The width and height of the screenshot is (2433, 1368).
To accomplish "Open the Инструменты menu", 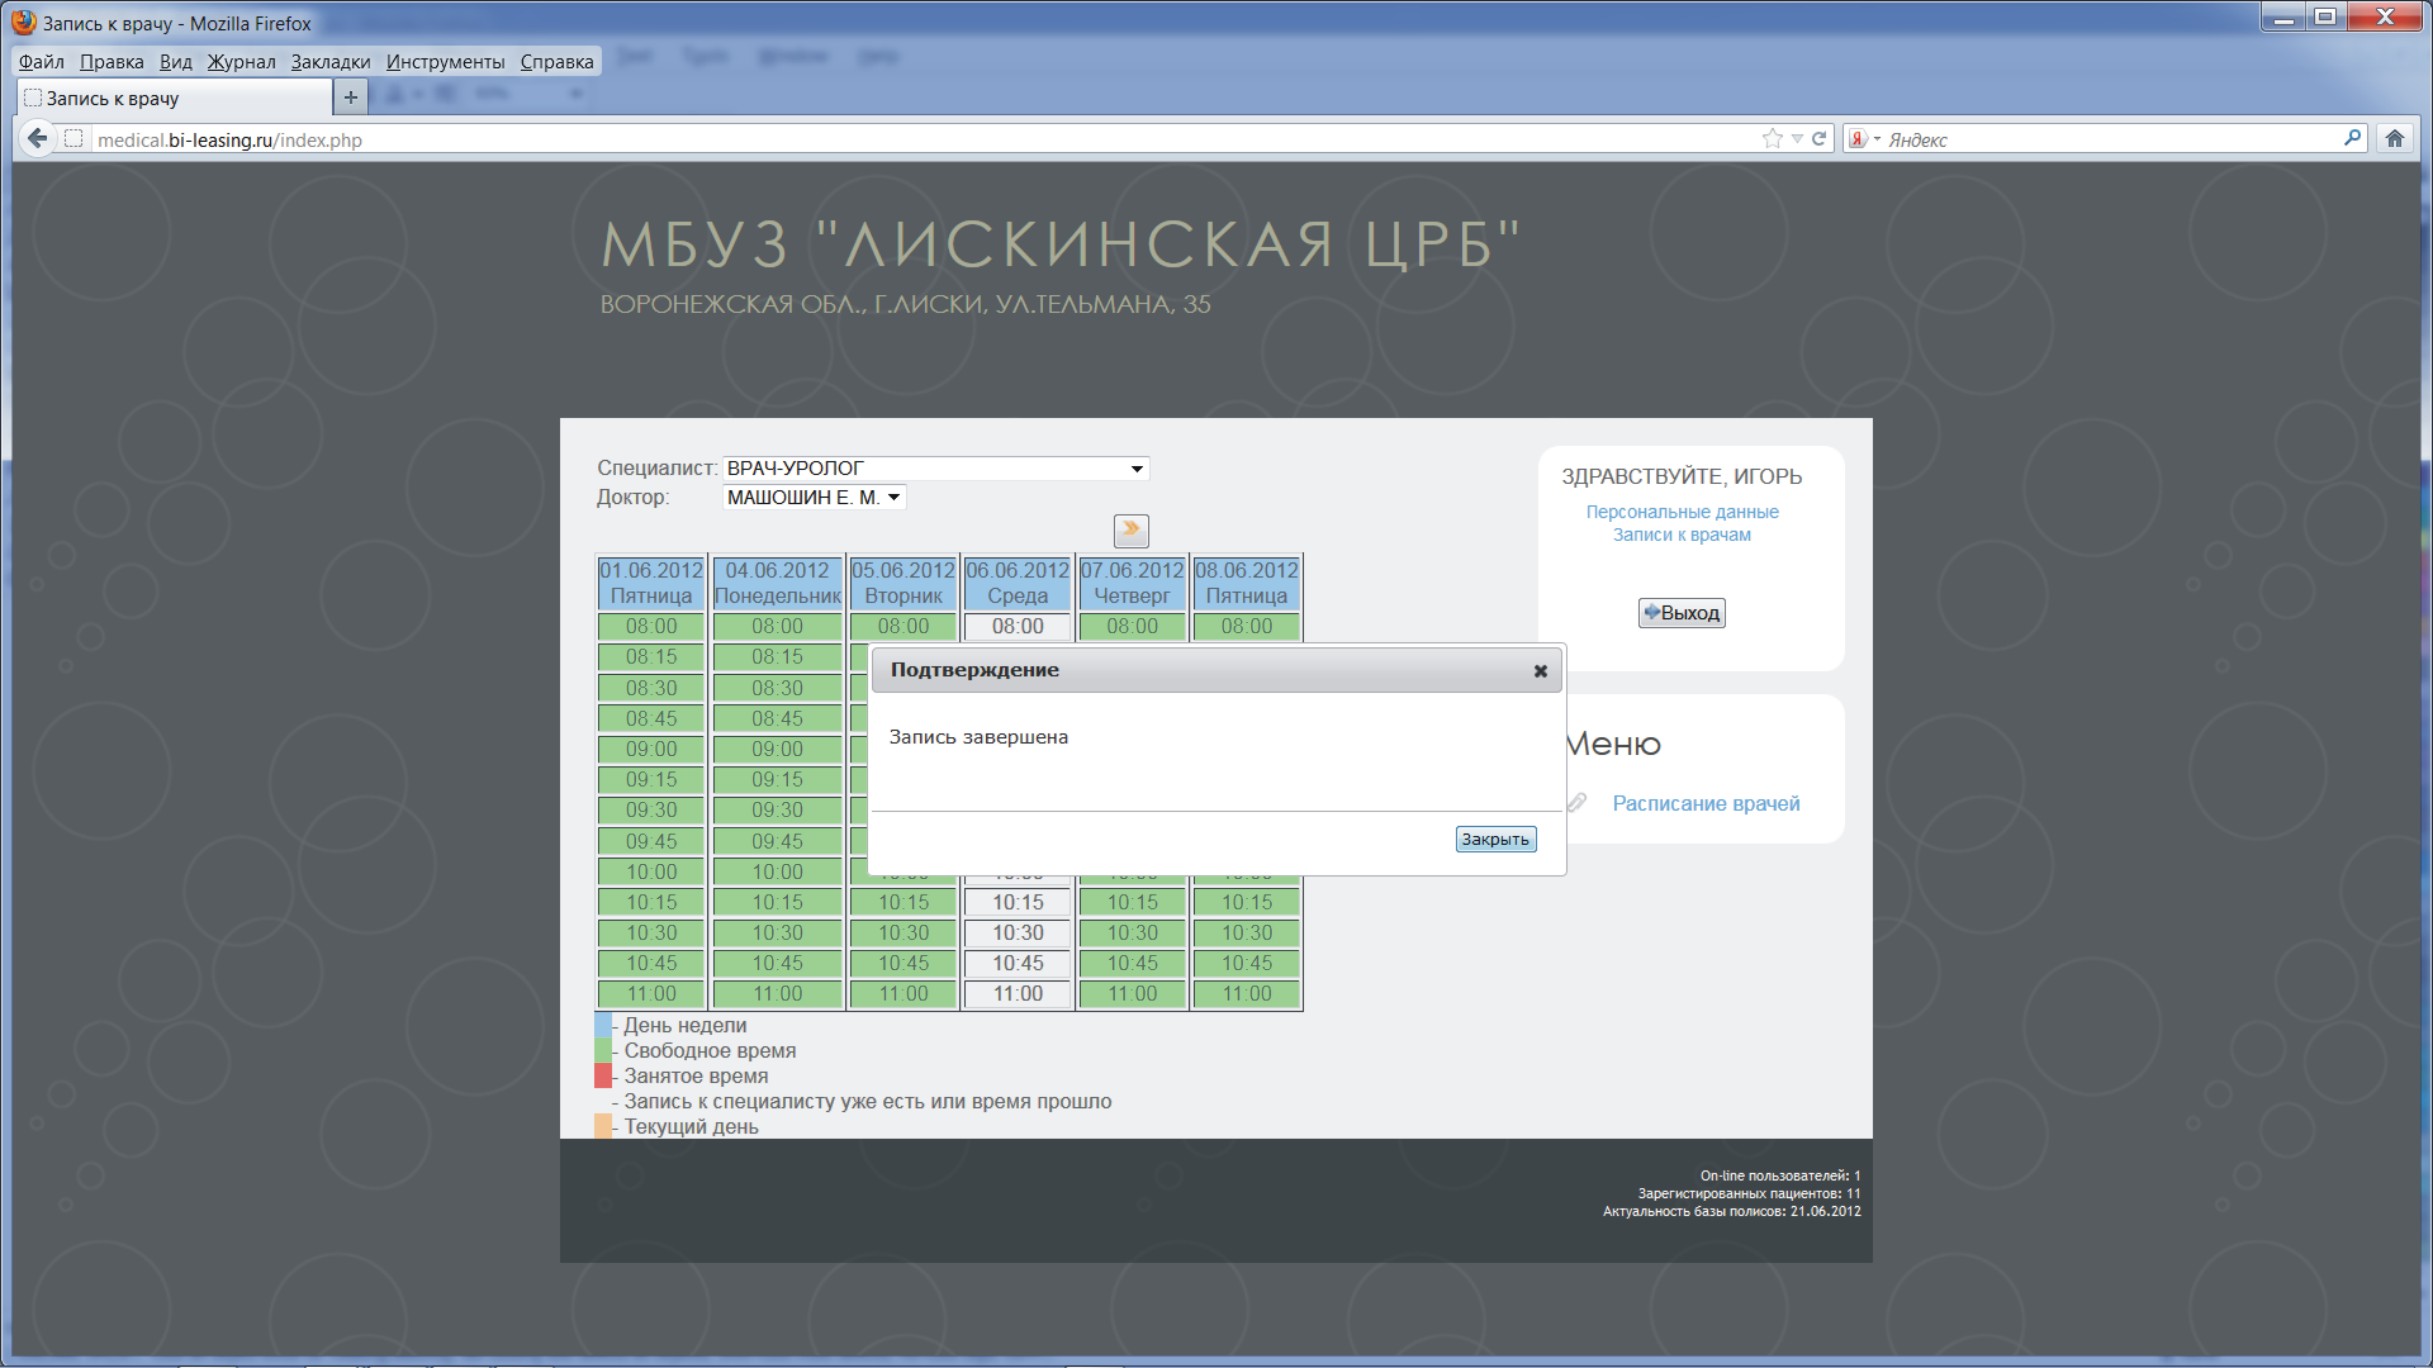I will pos(445,61).
